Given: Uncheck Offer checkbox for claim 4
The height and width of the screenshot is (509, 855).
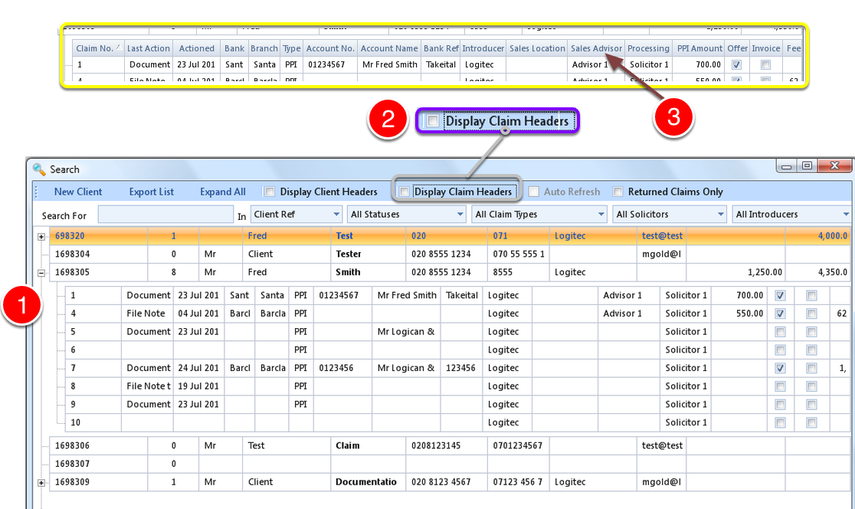Looking at the screenshot, I should [x=780, y=314].
